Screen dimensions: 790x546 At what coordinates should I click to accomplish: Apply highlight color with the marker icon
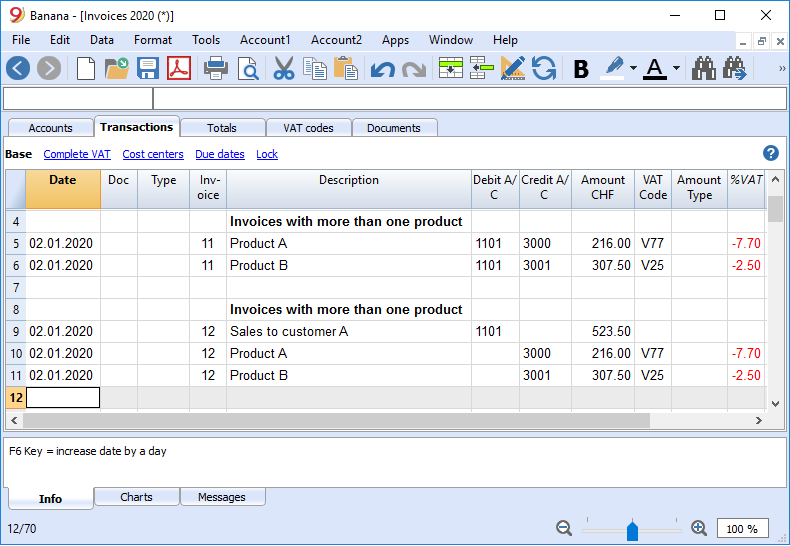coord(613,68)
